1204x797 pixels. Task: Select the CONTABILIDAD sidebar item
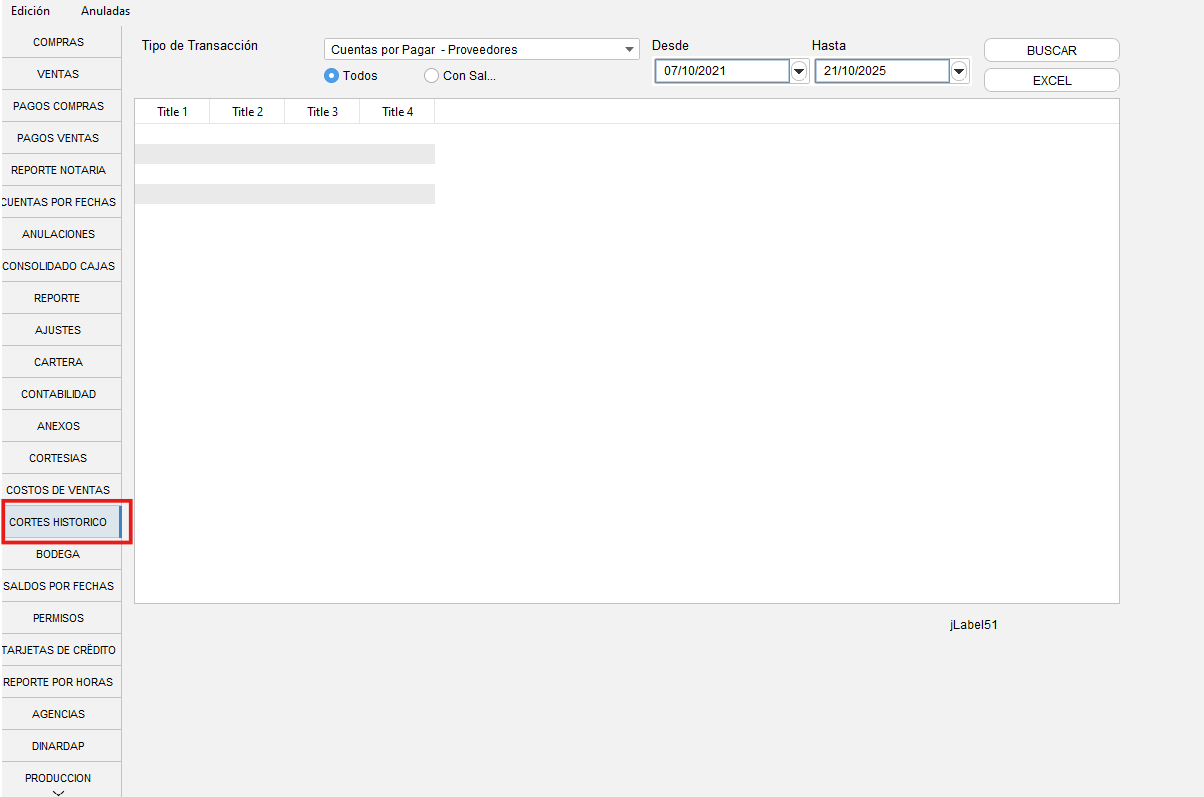[x=58, y=394]
